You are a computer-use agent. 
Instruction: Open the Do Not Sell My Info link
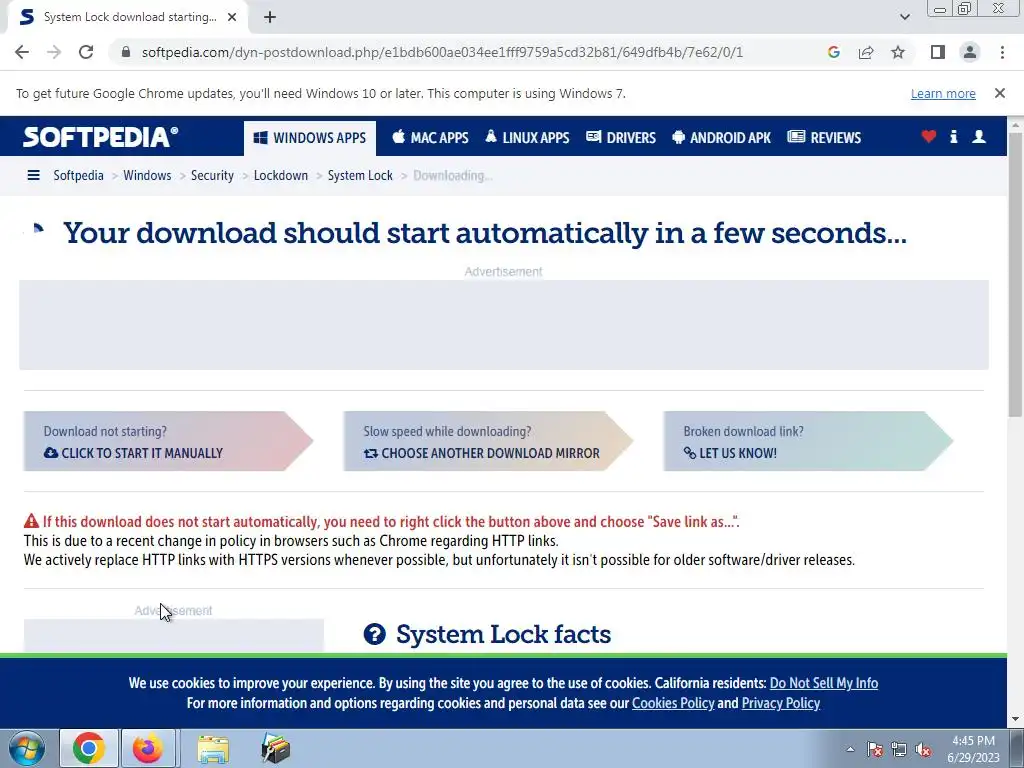coord(824,683)
